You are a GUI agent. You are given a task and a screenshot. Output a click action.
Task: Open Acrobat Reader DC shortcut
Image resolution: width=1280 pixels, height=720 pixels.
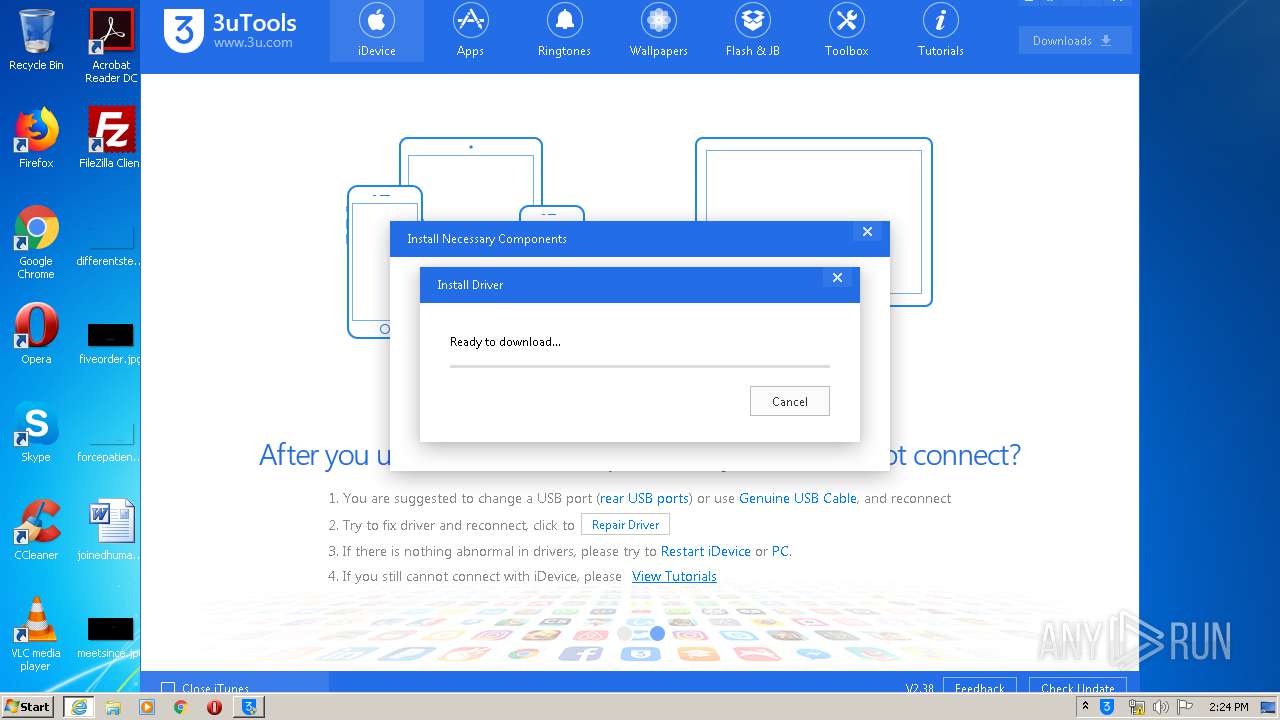pyautogui.click(x=111, y=46)
